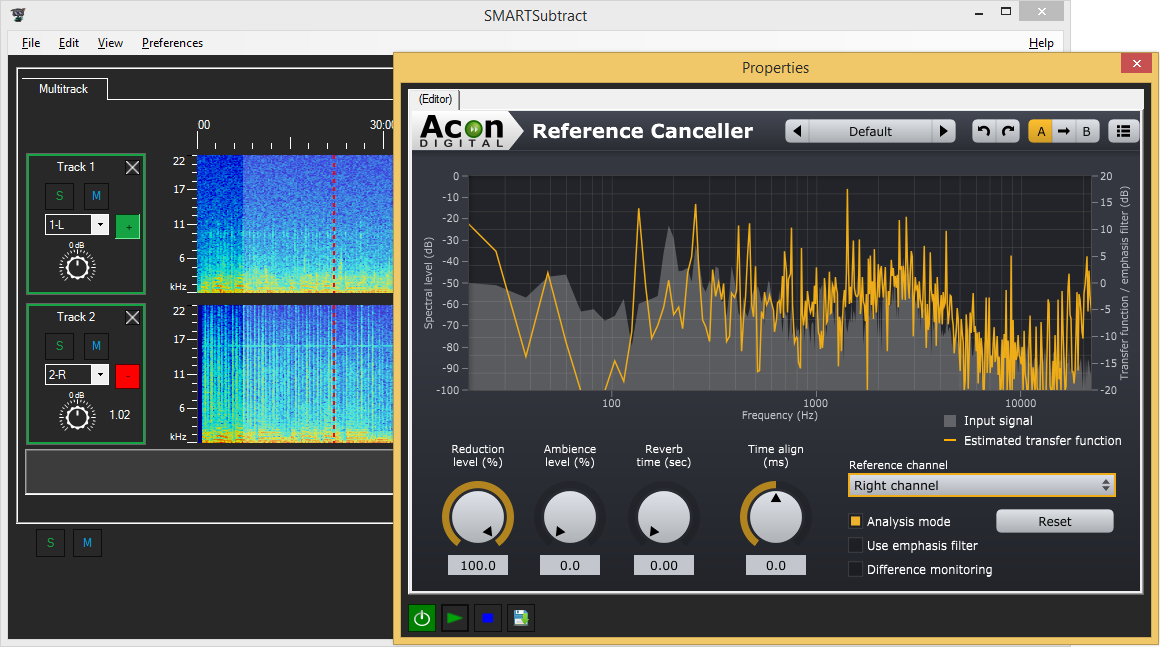Toggle the green power bypass button
Screen dimensions: 1160x647
coord(422,618)
